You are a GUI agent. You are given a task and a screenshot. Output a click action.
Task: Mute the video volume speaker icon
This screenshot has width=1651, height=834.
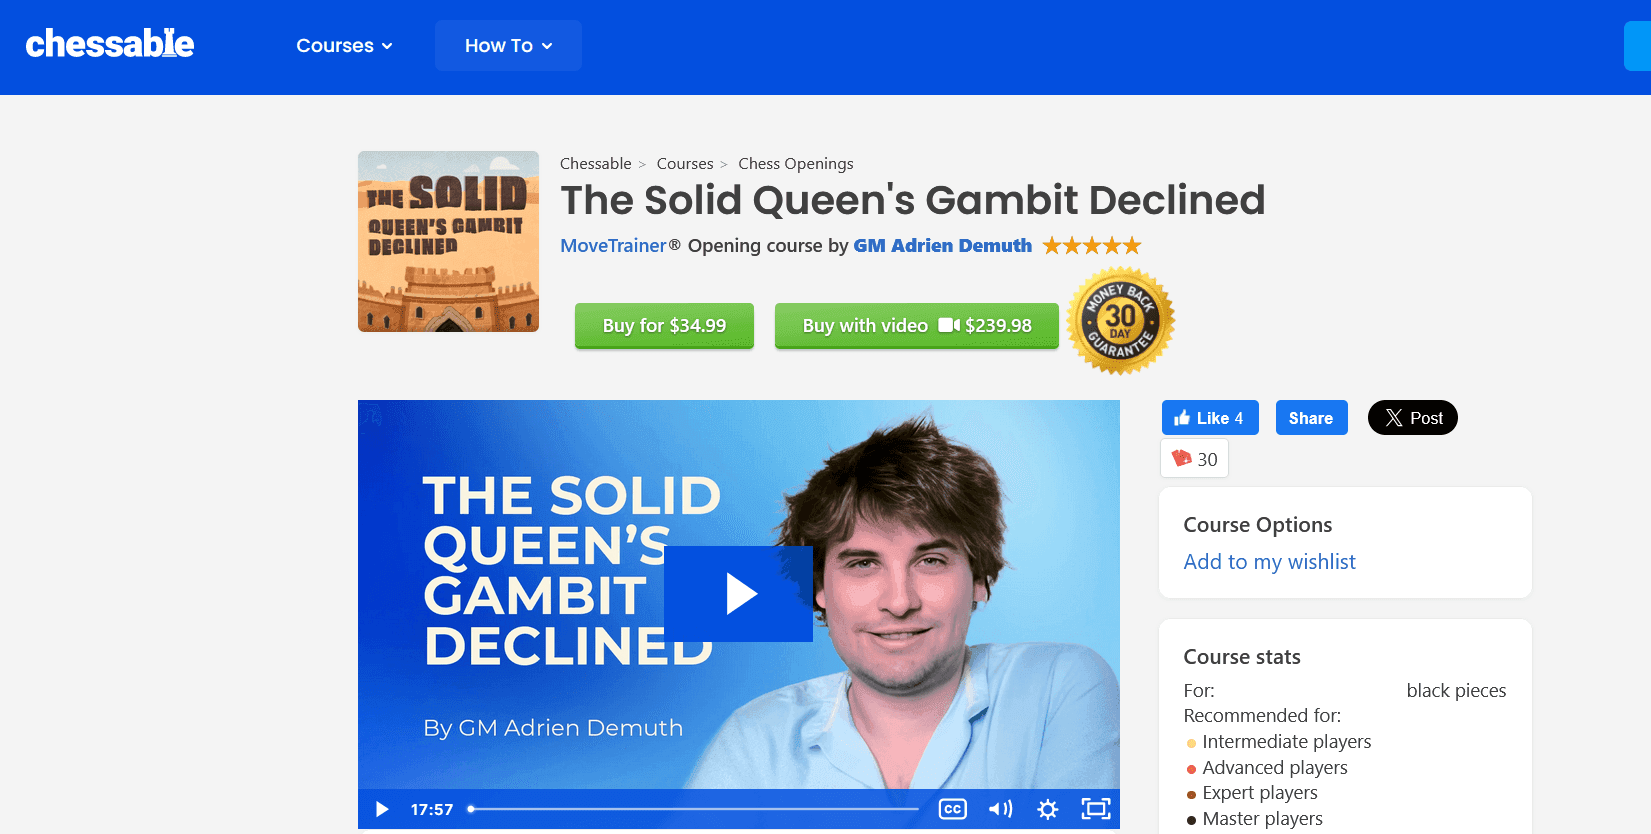(x=1000, y=809)
